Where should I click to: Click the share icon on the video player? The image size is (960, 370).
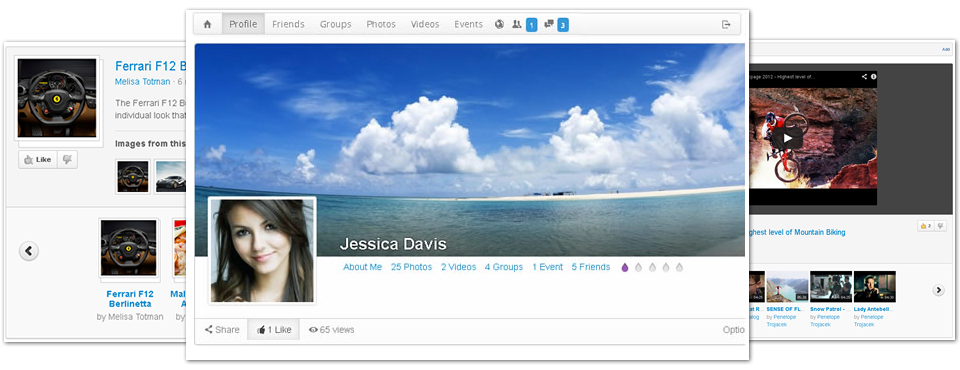[x=864, y=77]
